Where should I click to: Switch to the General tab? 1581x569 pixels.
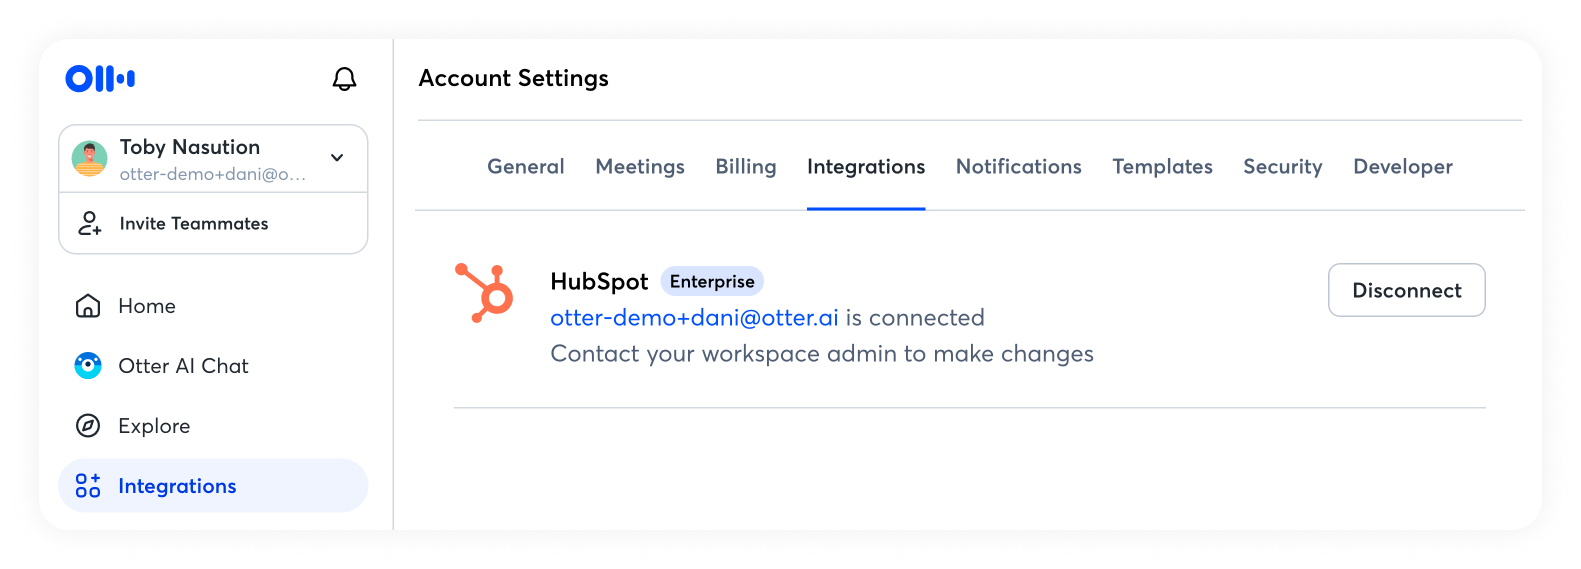point(526,167)
